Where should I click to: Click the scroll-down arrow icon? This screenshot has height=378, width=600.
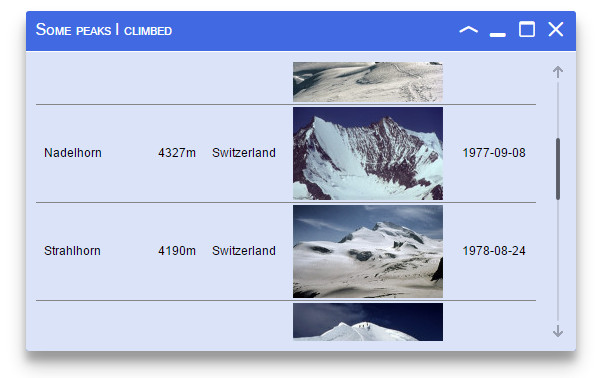pyautogui.click(x=558, y=331)
